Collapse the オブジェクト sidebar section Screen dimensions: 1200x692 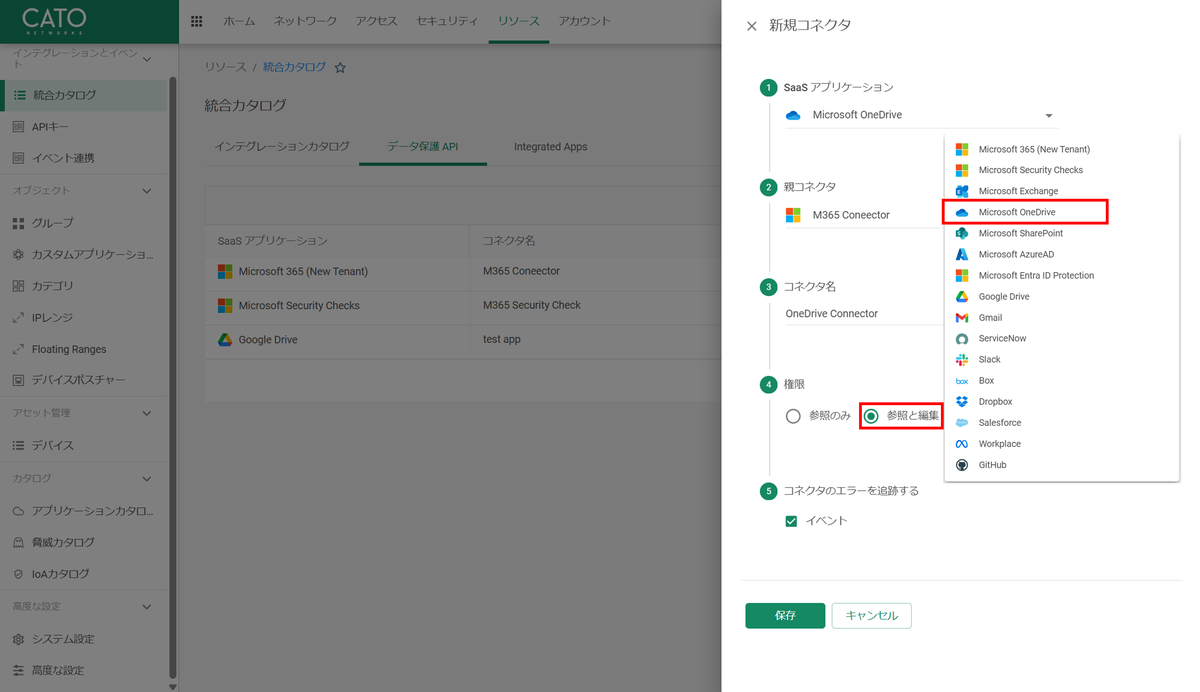pyautogui.click(x=147, y=191)
